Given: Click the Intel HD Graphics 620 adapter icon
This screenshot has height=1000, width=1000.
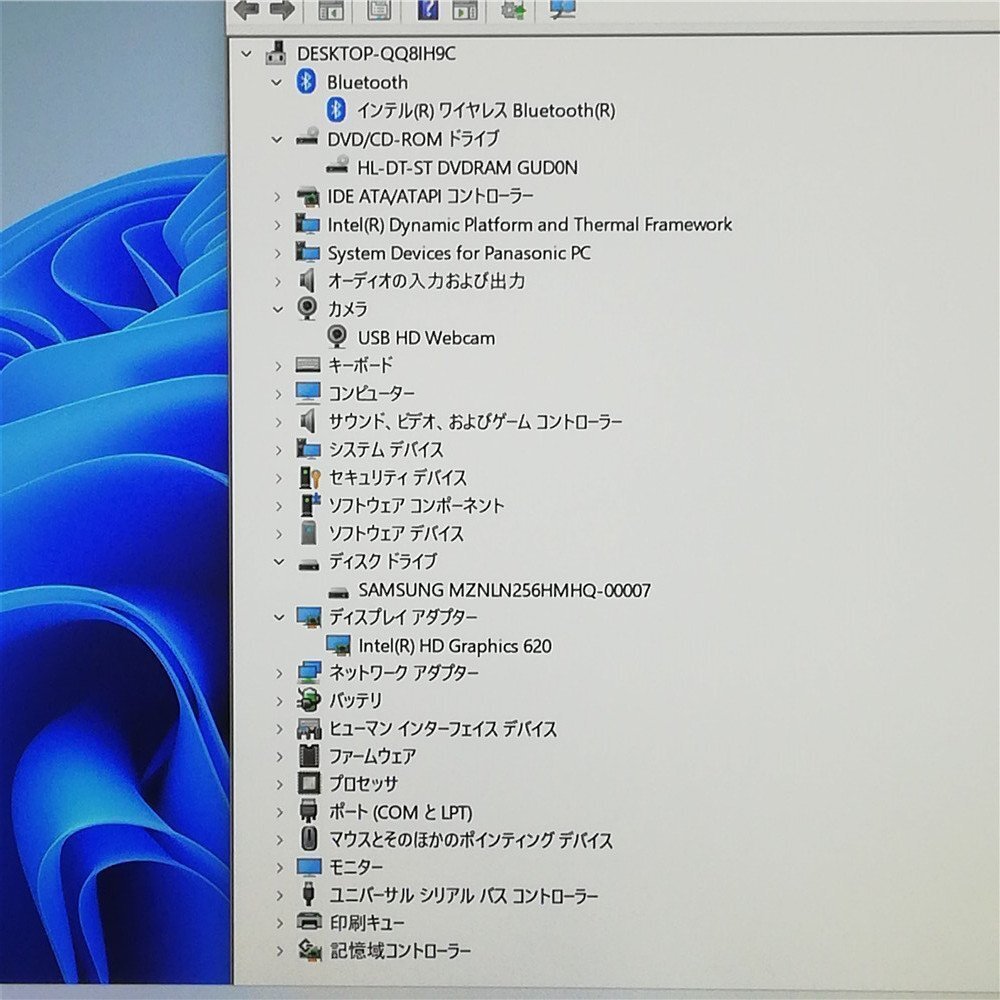Looking at the screenshot, I should tap(338, 645).
